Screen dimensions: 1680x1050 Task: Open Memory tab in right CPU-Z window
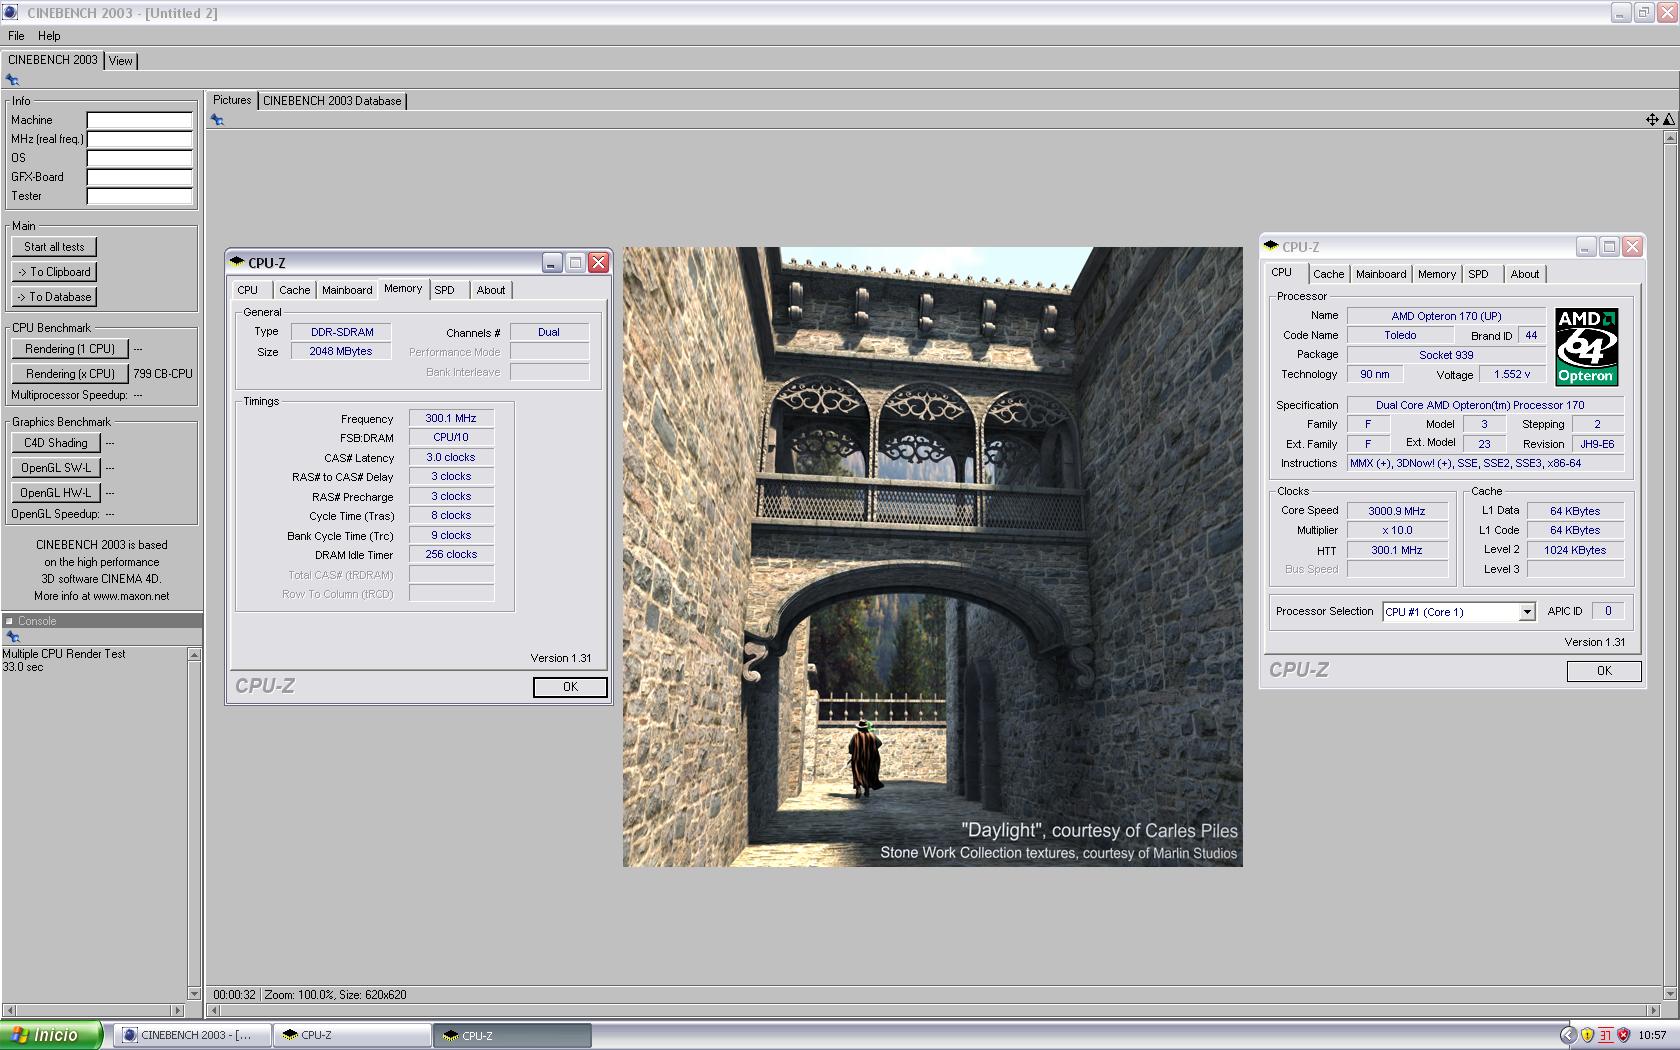(x=1436, y=274)
